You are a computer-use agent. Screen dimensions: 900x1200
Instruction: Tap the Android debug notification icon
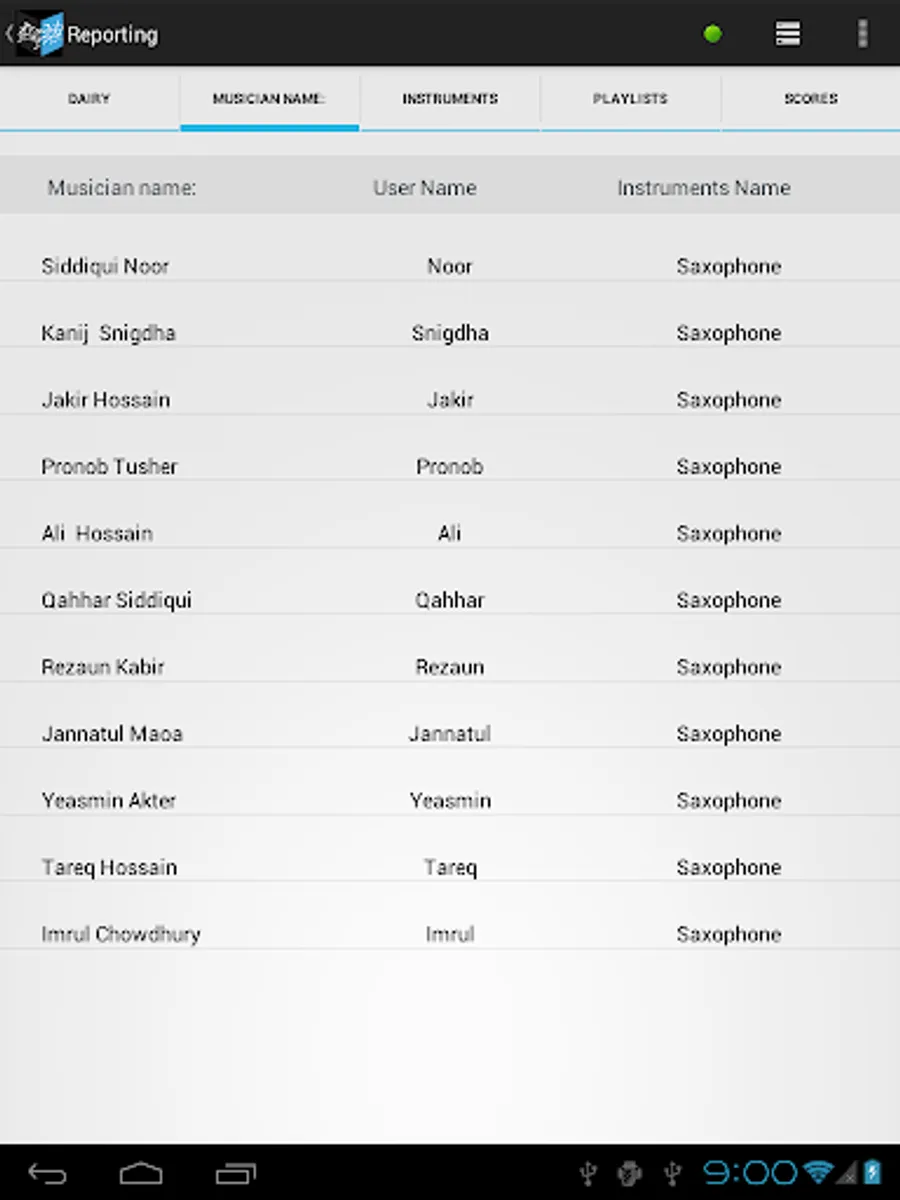629,1172
